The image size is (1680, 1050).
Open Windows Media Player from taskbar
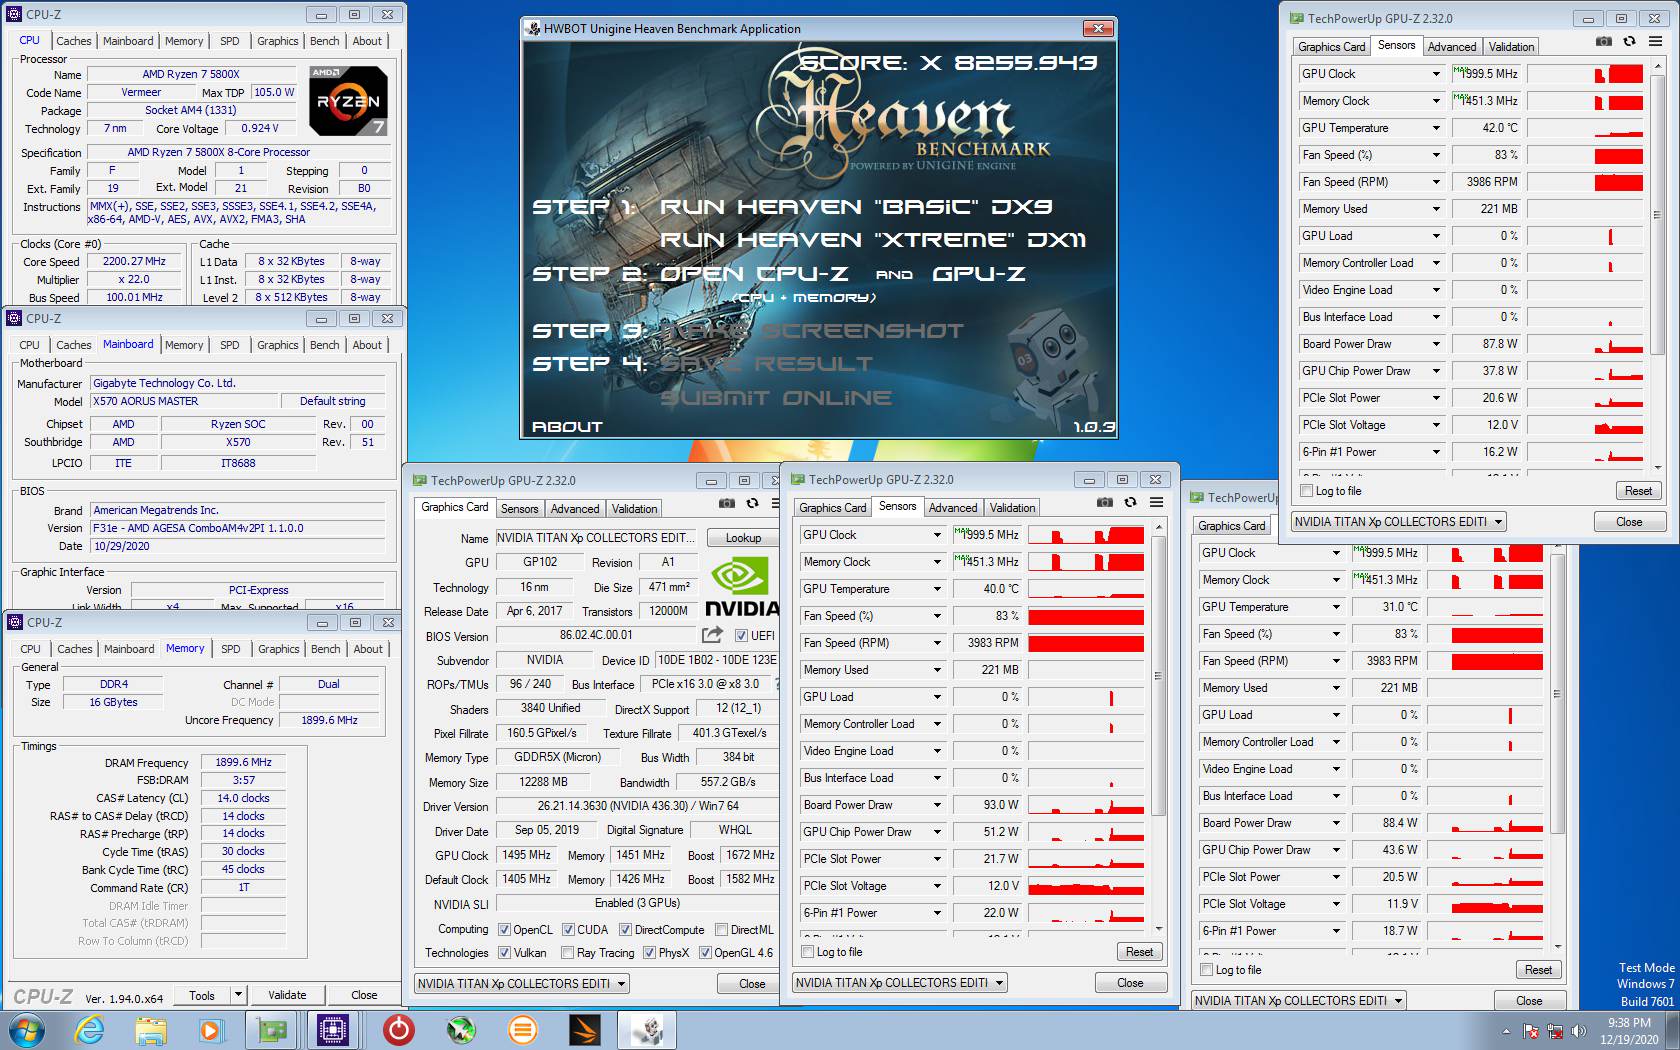click(210, 1030)
